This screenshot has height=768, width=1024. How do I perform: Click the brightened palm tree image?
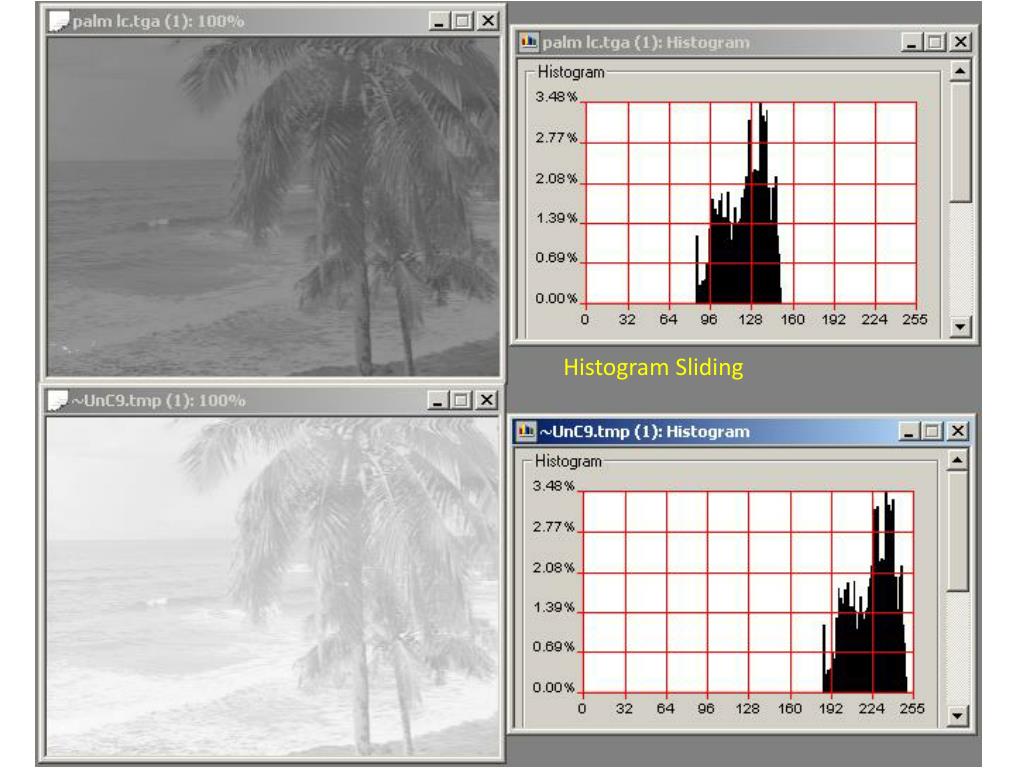(x=272, y=586)
